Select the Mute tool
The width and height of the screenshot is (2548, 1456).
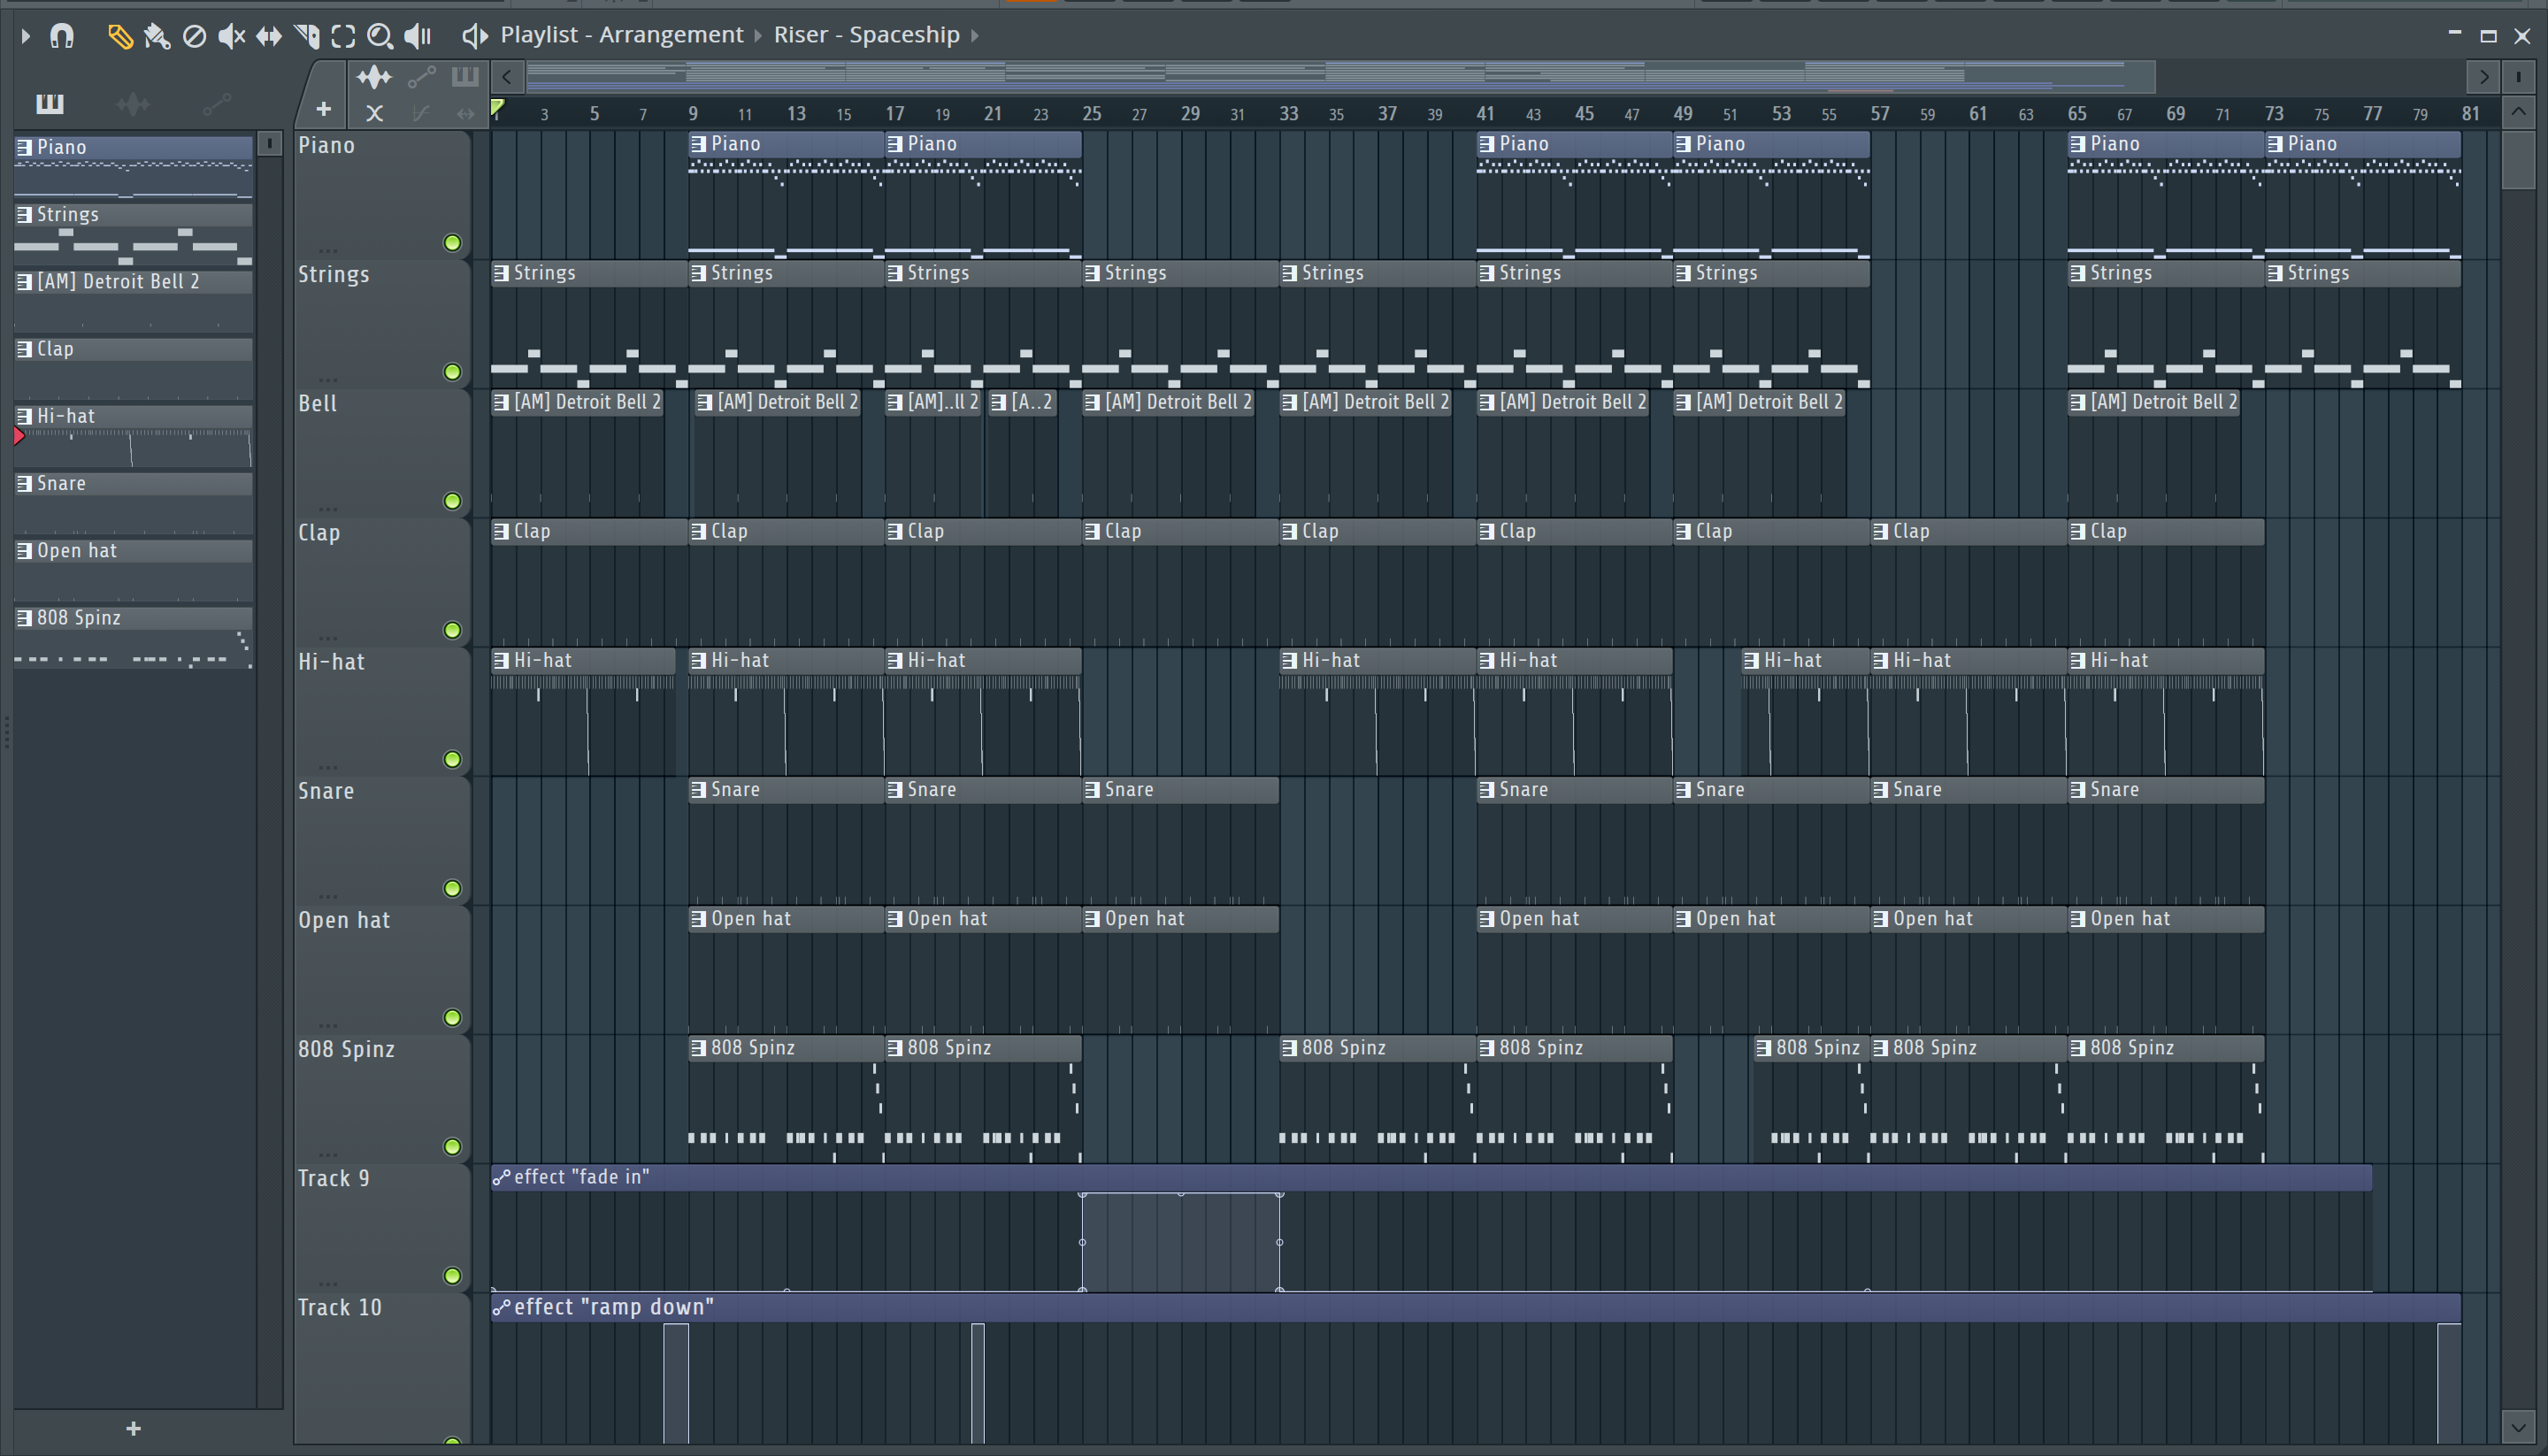[231, 36]
